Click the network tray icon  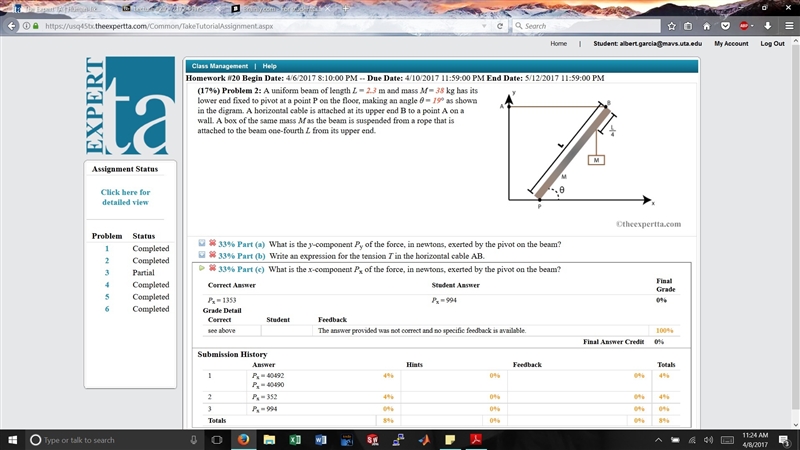pyautogui.click(x=692, y=440)
